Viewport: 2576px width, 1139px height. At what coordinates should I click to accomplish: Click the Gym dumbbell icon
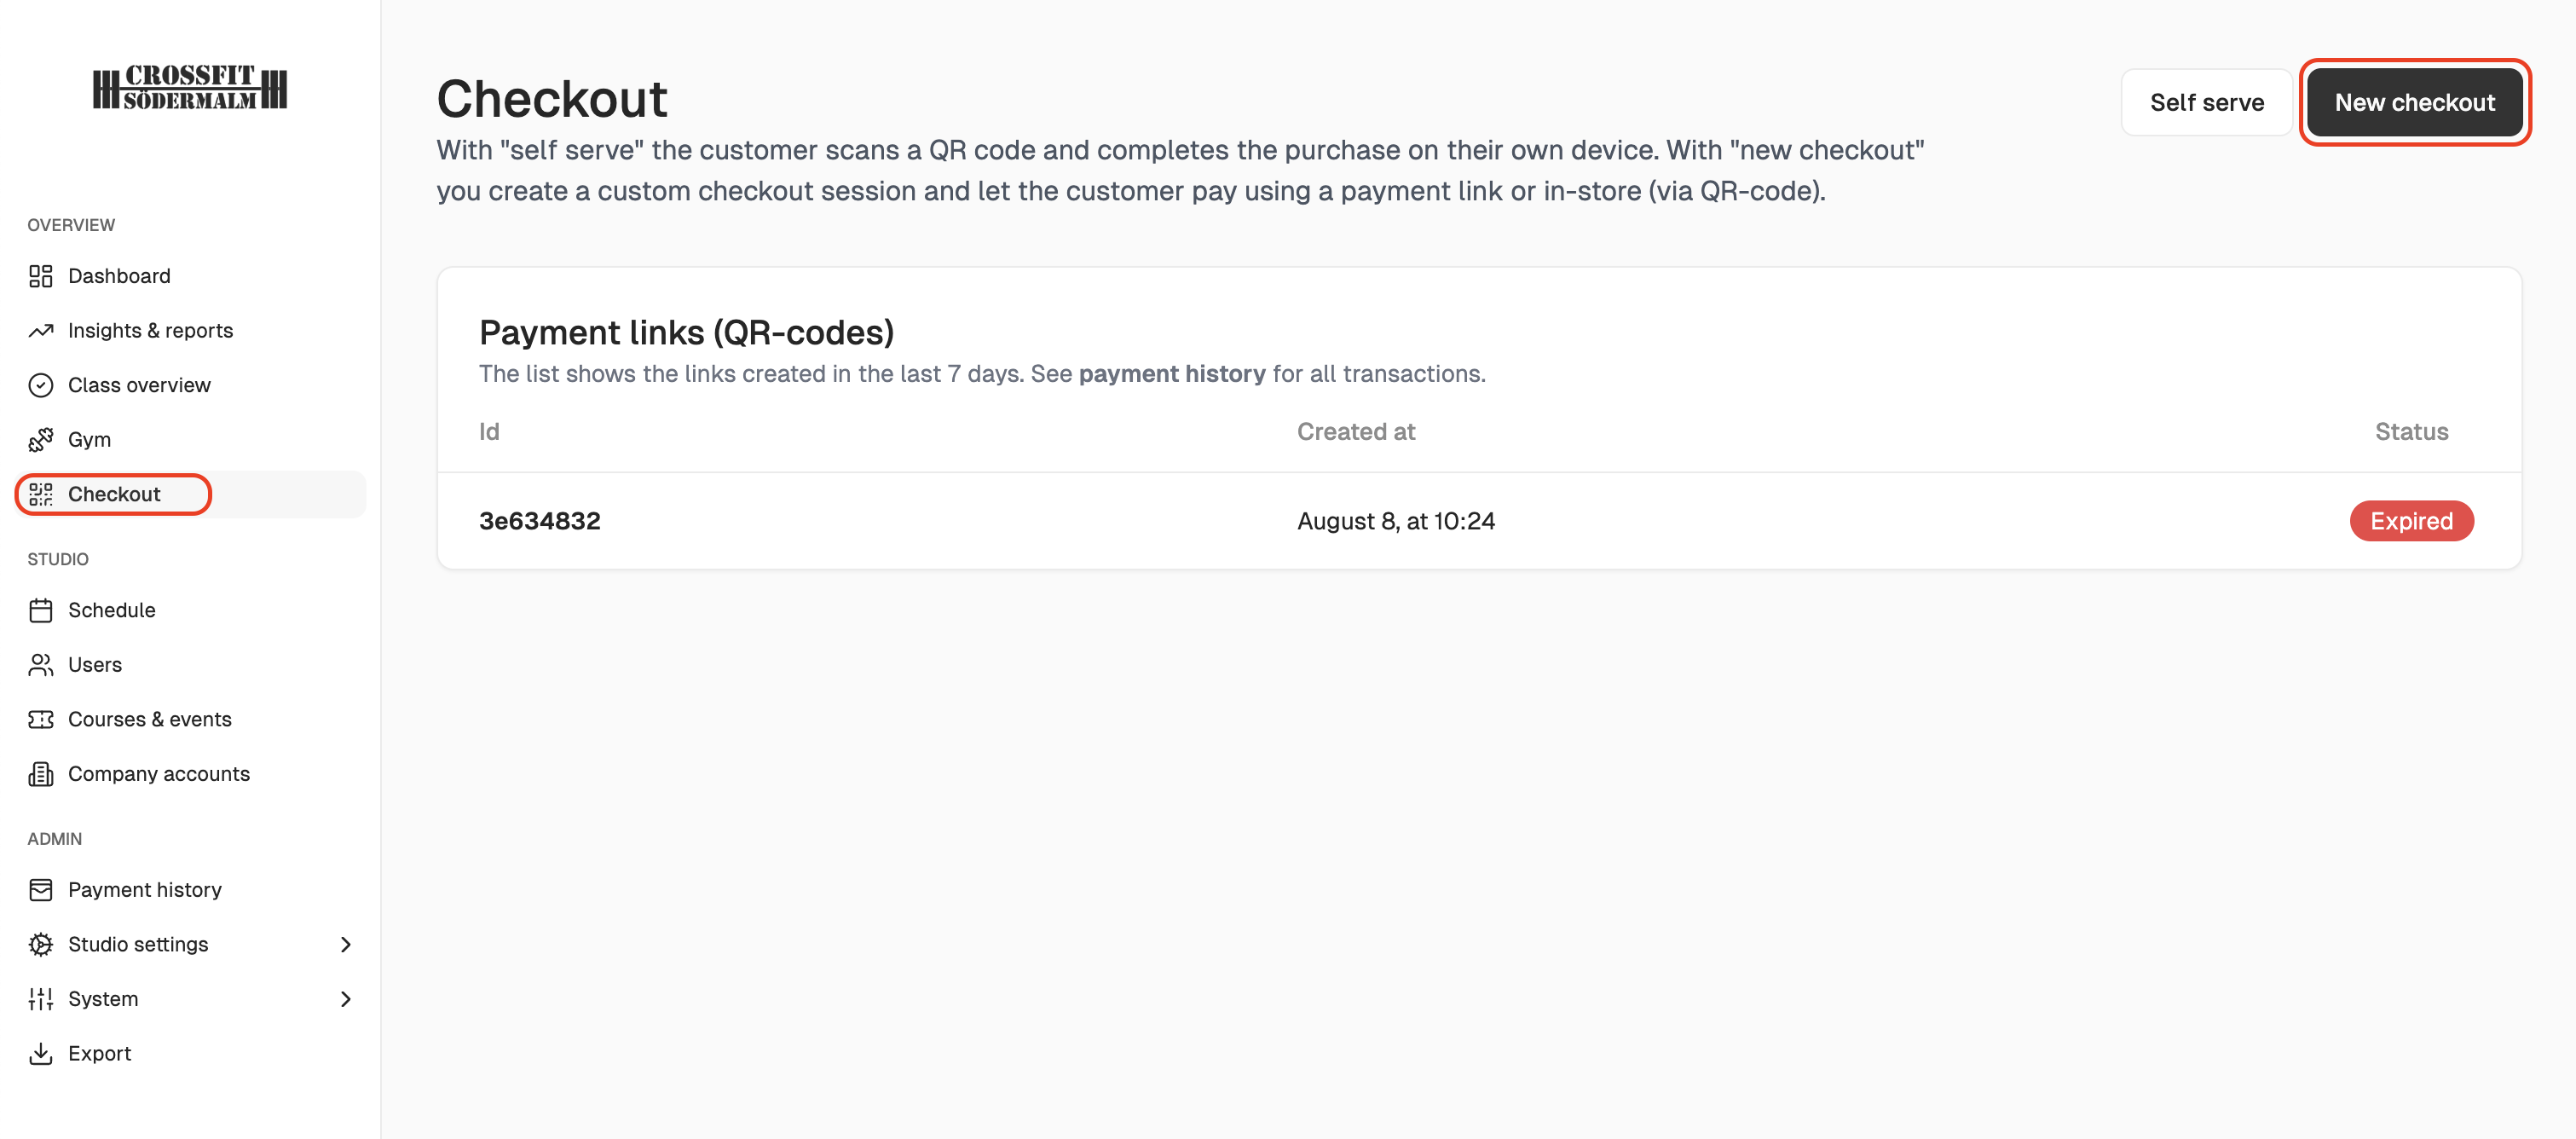pos(41,440)
